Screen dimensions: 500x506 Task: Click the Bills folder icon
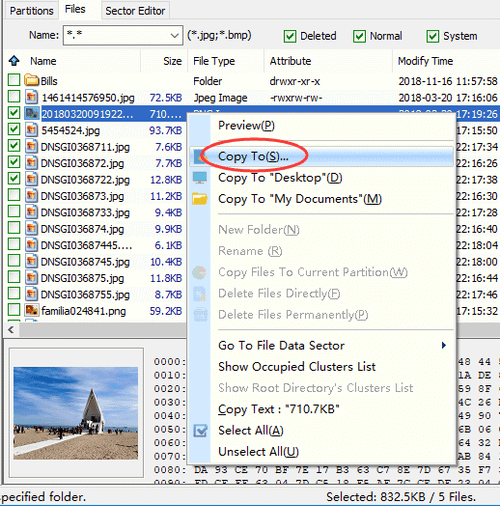point(32,81)
